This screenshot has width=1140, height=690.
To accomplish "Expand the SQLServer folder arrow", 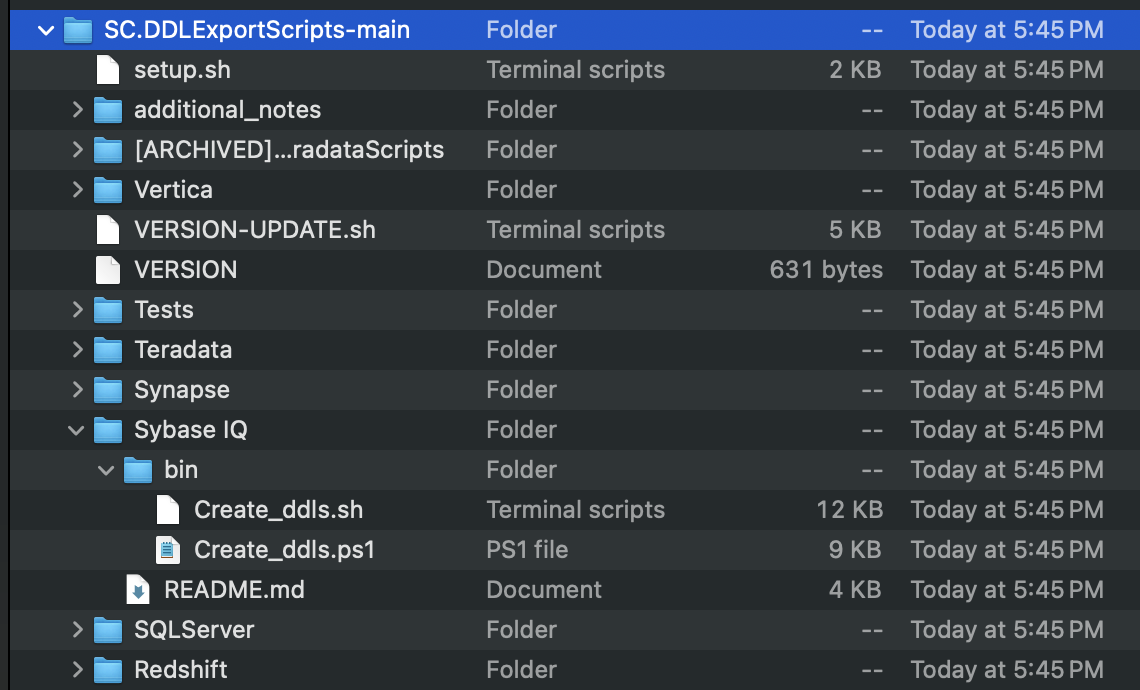I will 77,630.
